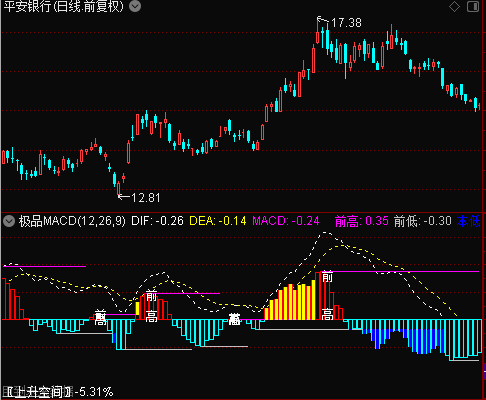
Task: Open the dropdown beside 平安银行 title
Action: click(x=135, y=6)
